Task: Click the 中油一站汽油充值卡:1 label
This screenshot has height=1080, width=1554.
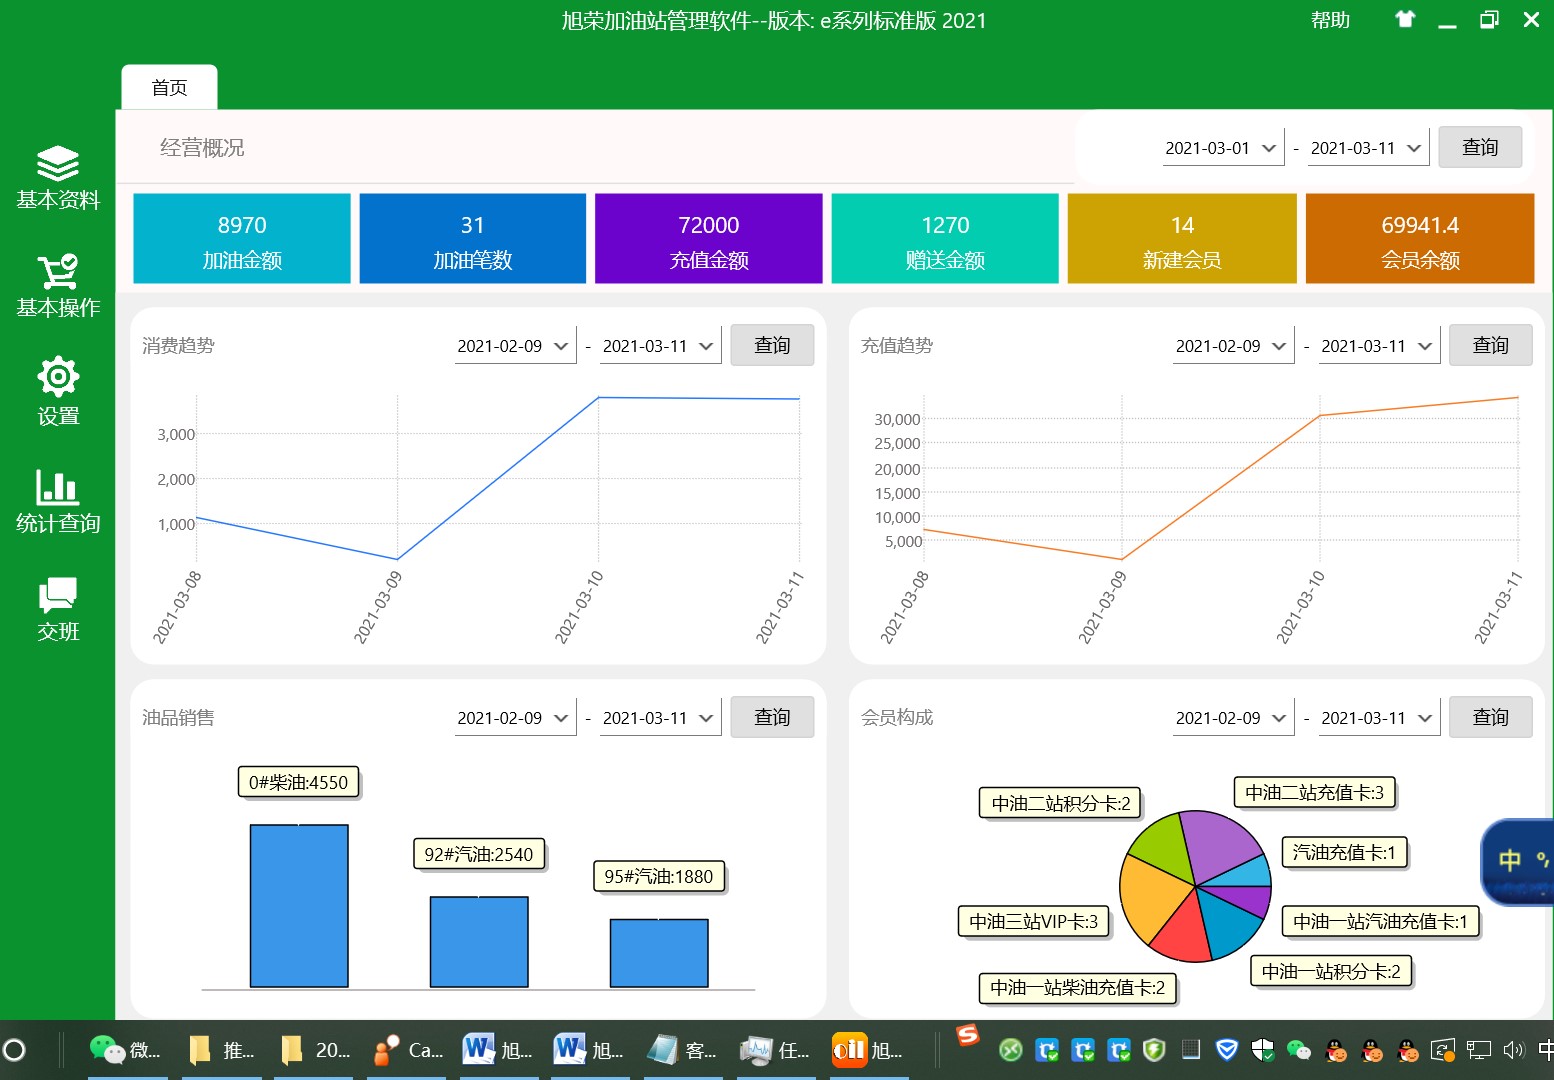Action: coord(1381,921)
